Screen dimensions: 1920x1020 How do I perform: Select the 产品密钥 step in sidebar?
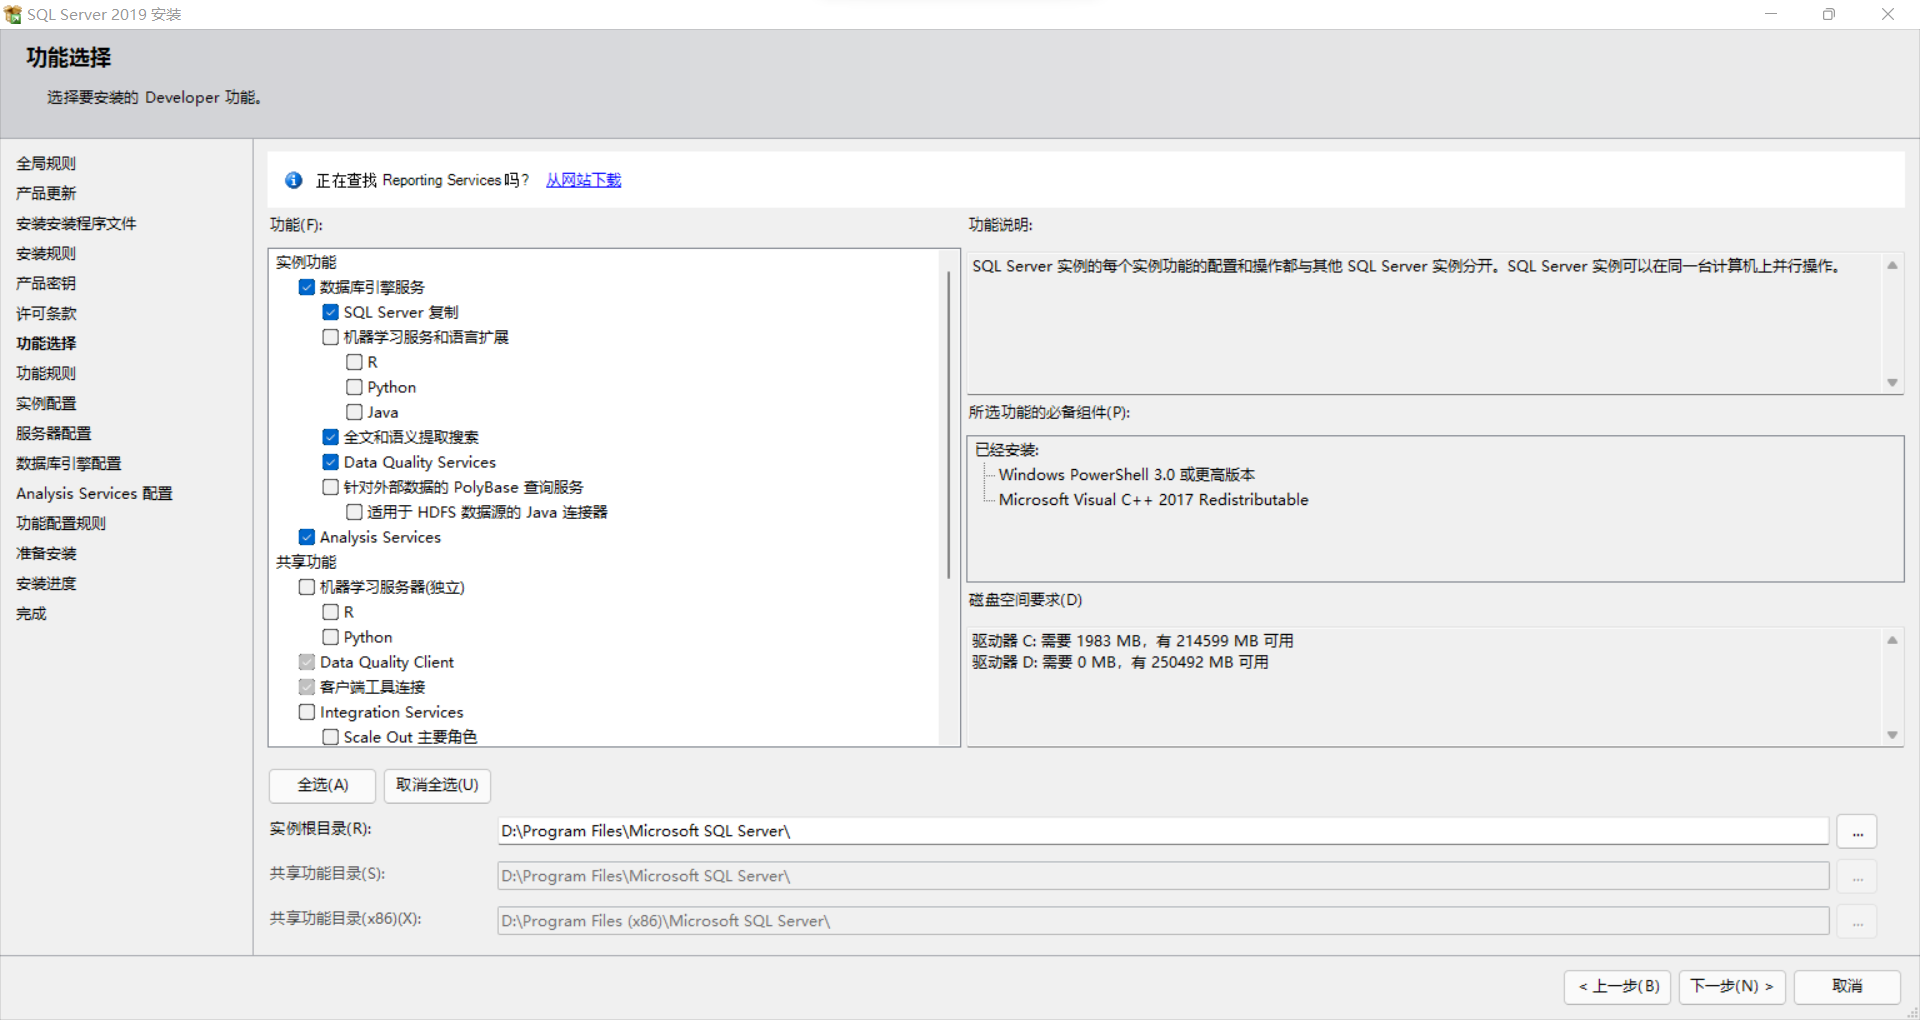point(46,283)
